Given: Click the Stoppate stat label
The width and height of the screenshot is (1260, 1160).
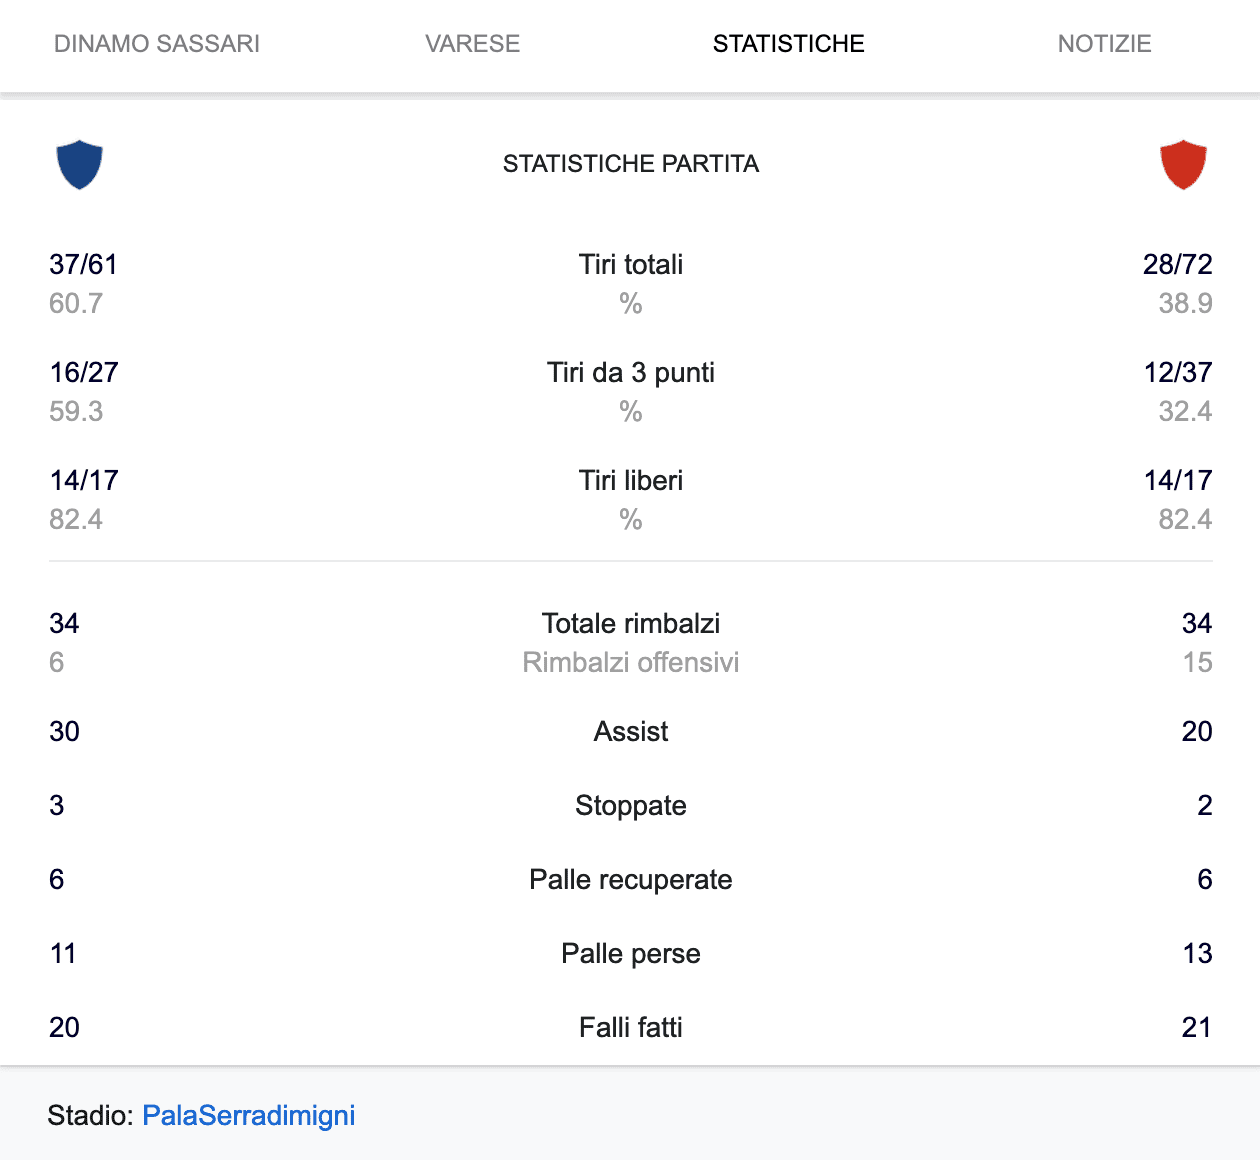Looking at the screenshot, I should [x=630, y=805].
